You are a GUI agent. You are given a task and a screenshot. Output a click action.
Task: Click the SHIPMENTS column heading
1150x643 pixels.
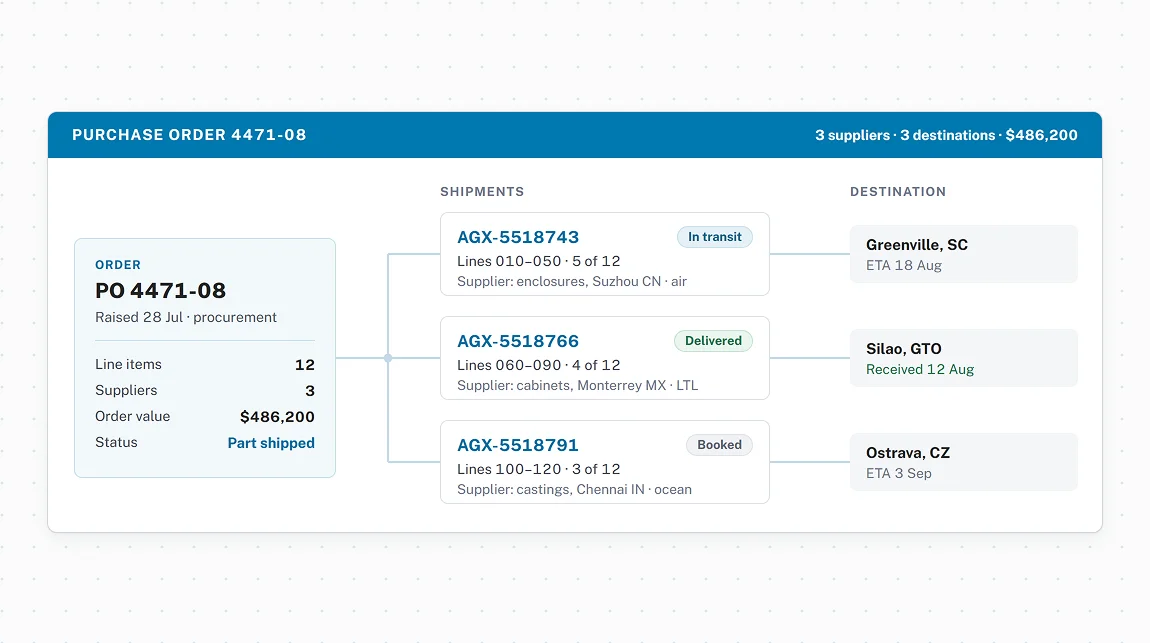[482, 191]
